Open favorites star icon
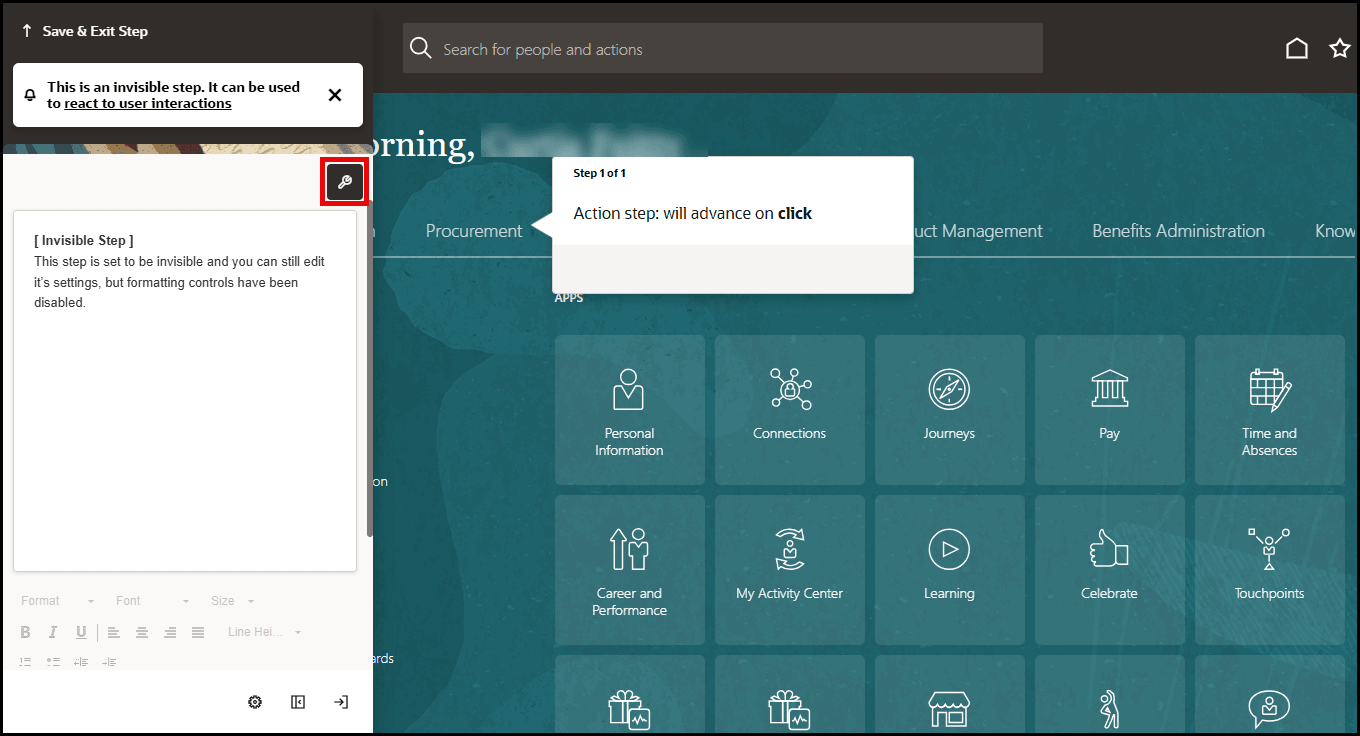The height and width of the screenshot is (736, 1360). pos(1340,49)
